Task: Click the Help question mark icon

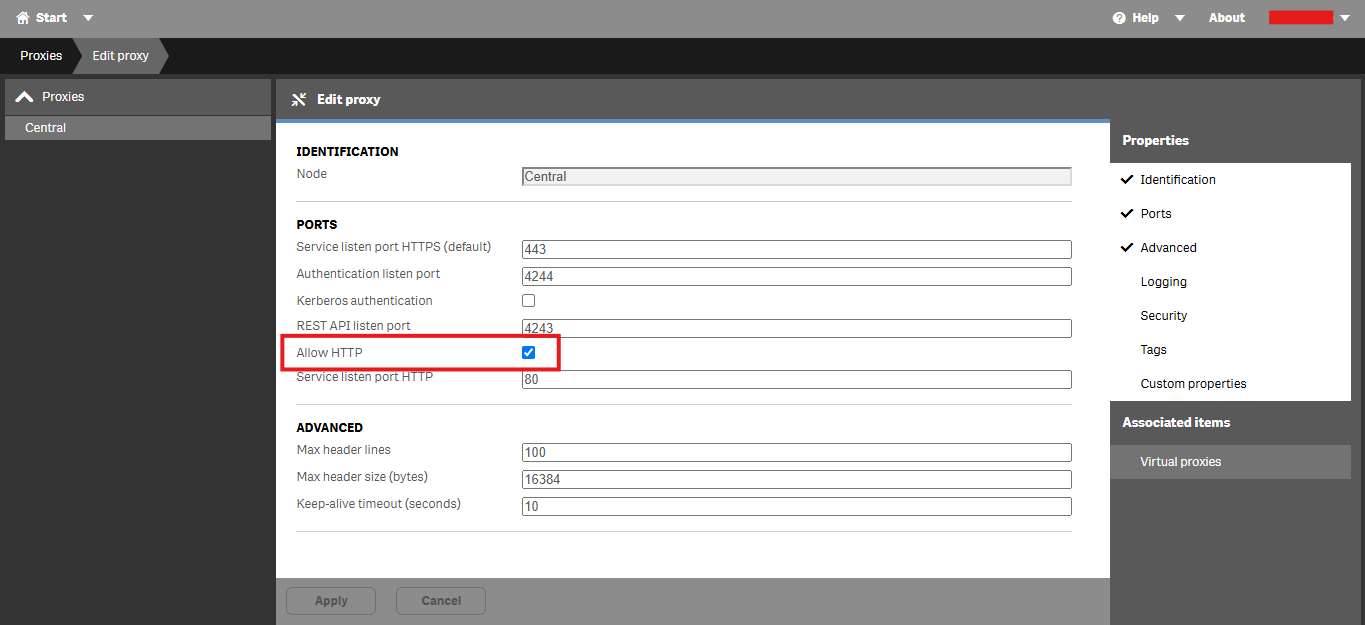Action: coord(1119,18)
